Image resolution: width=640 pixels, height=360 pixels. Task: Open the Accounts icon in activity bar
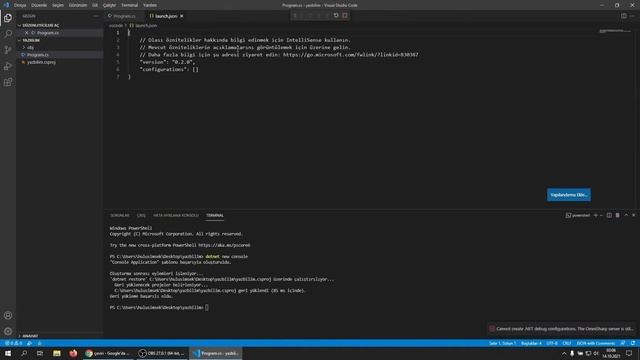(x=8, y=315)
